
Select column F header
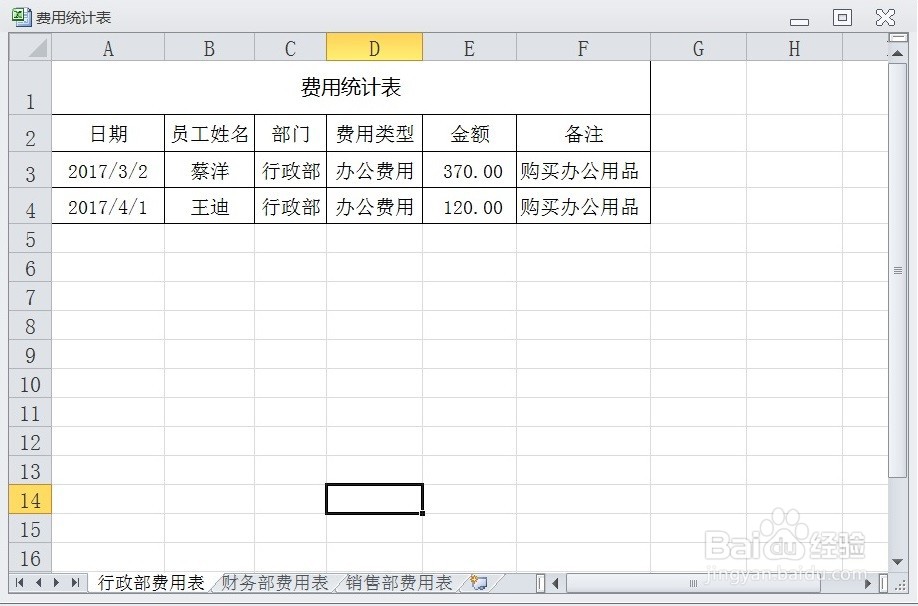pyautogui.click(x=583, y=47)
